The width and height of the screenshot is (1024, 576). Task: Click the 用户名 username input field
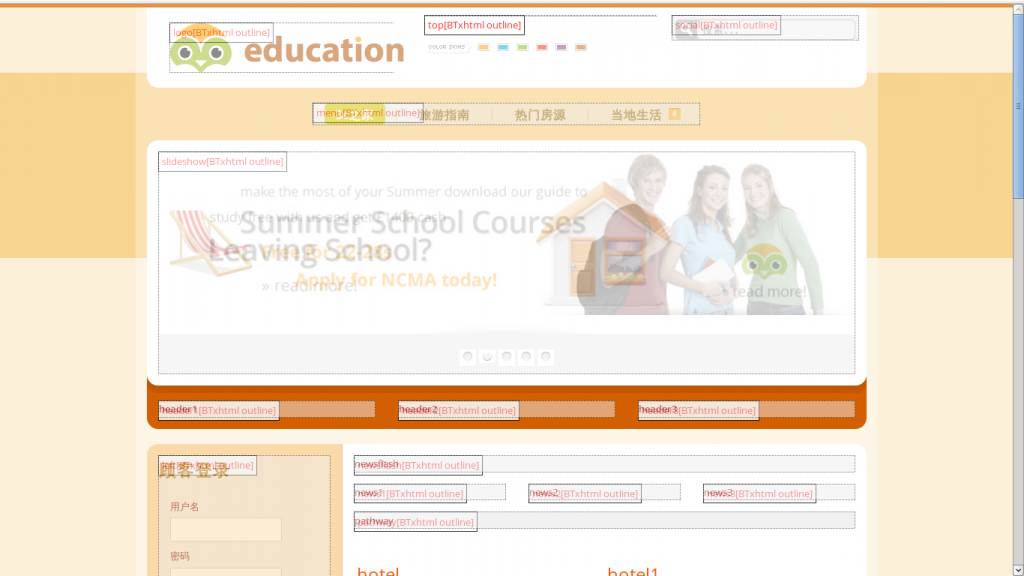tap(226, 530)
